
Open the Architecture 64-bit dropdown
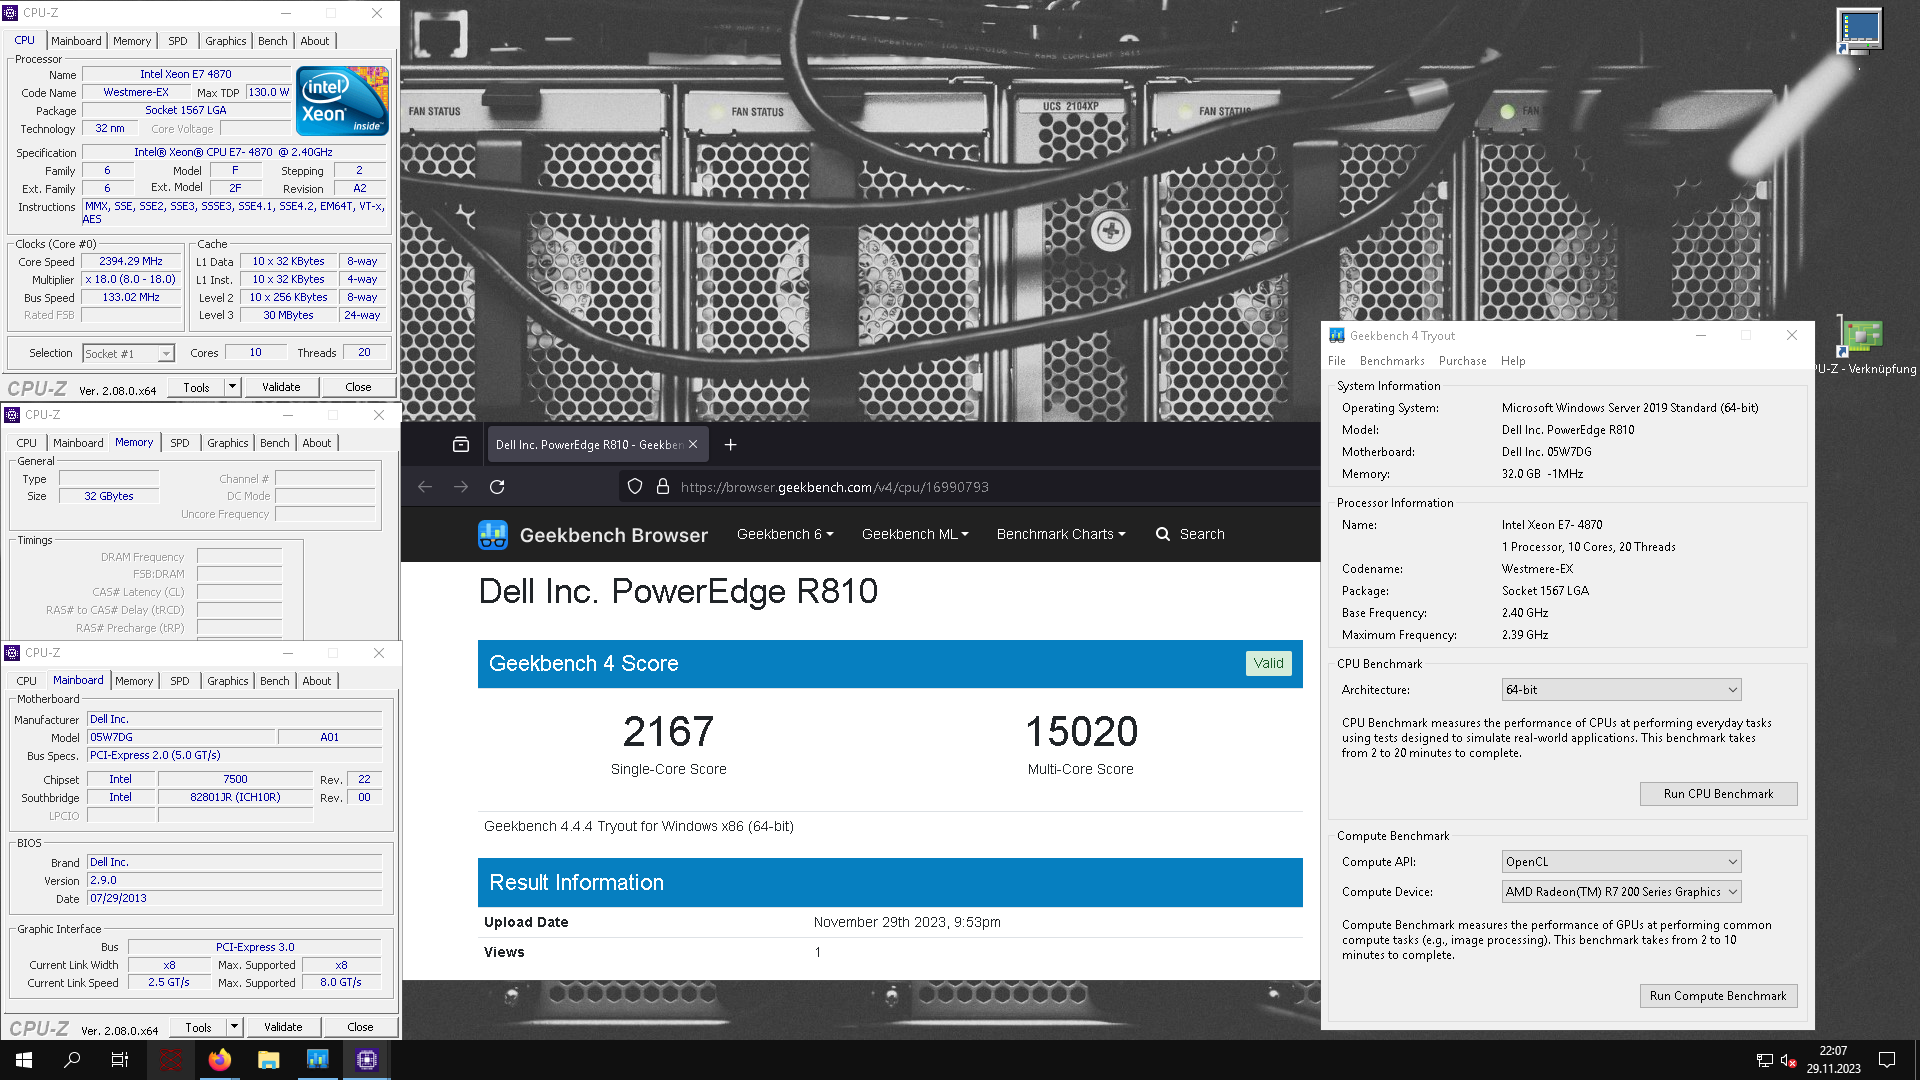pos(1621,690)
